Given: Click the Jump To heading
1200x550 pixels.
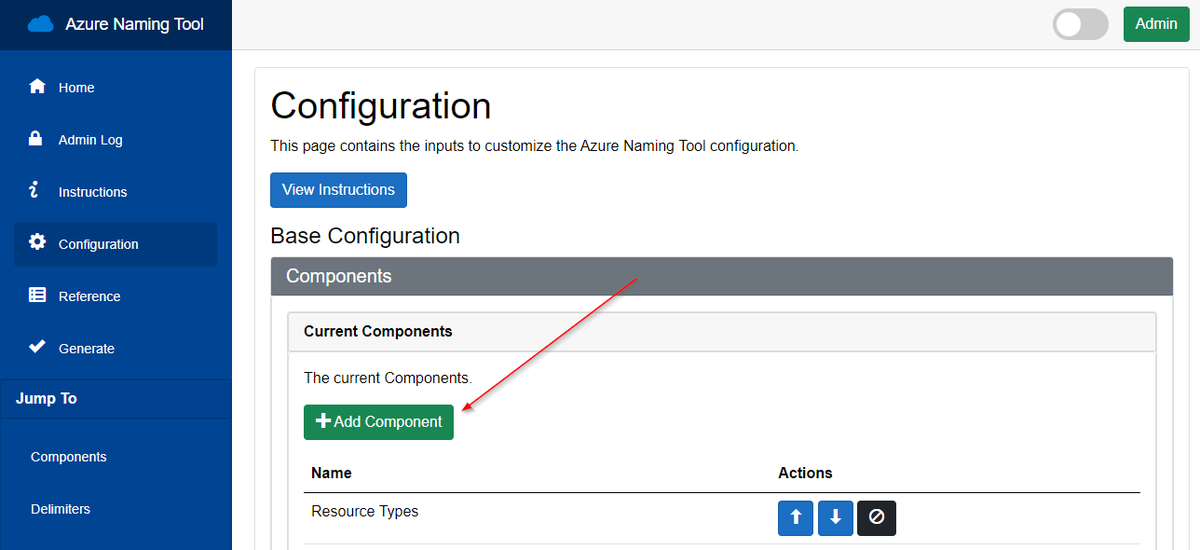Looking at the screenshot, I should (x=46, y=398).
